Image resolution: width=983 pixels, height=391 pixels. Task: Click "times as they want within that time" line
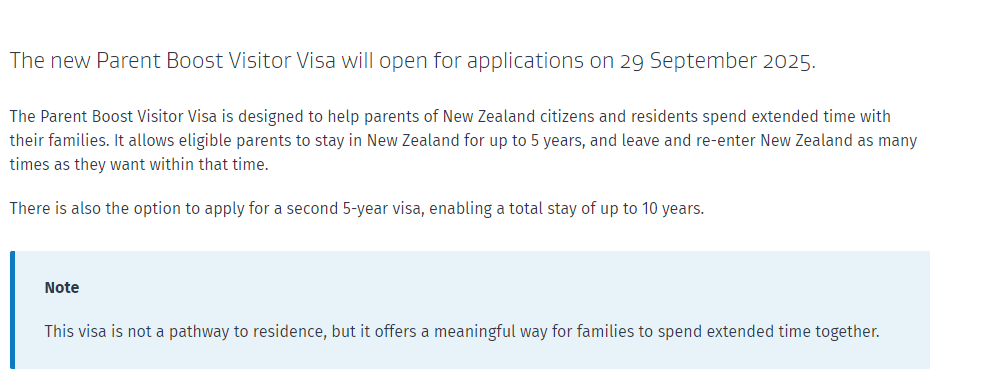tap(139, 165)
